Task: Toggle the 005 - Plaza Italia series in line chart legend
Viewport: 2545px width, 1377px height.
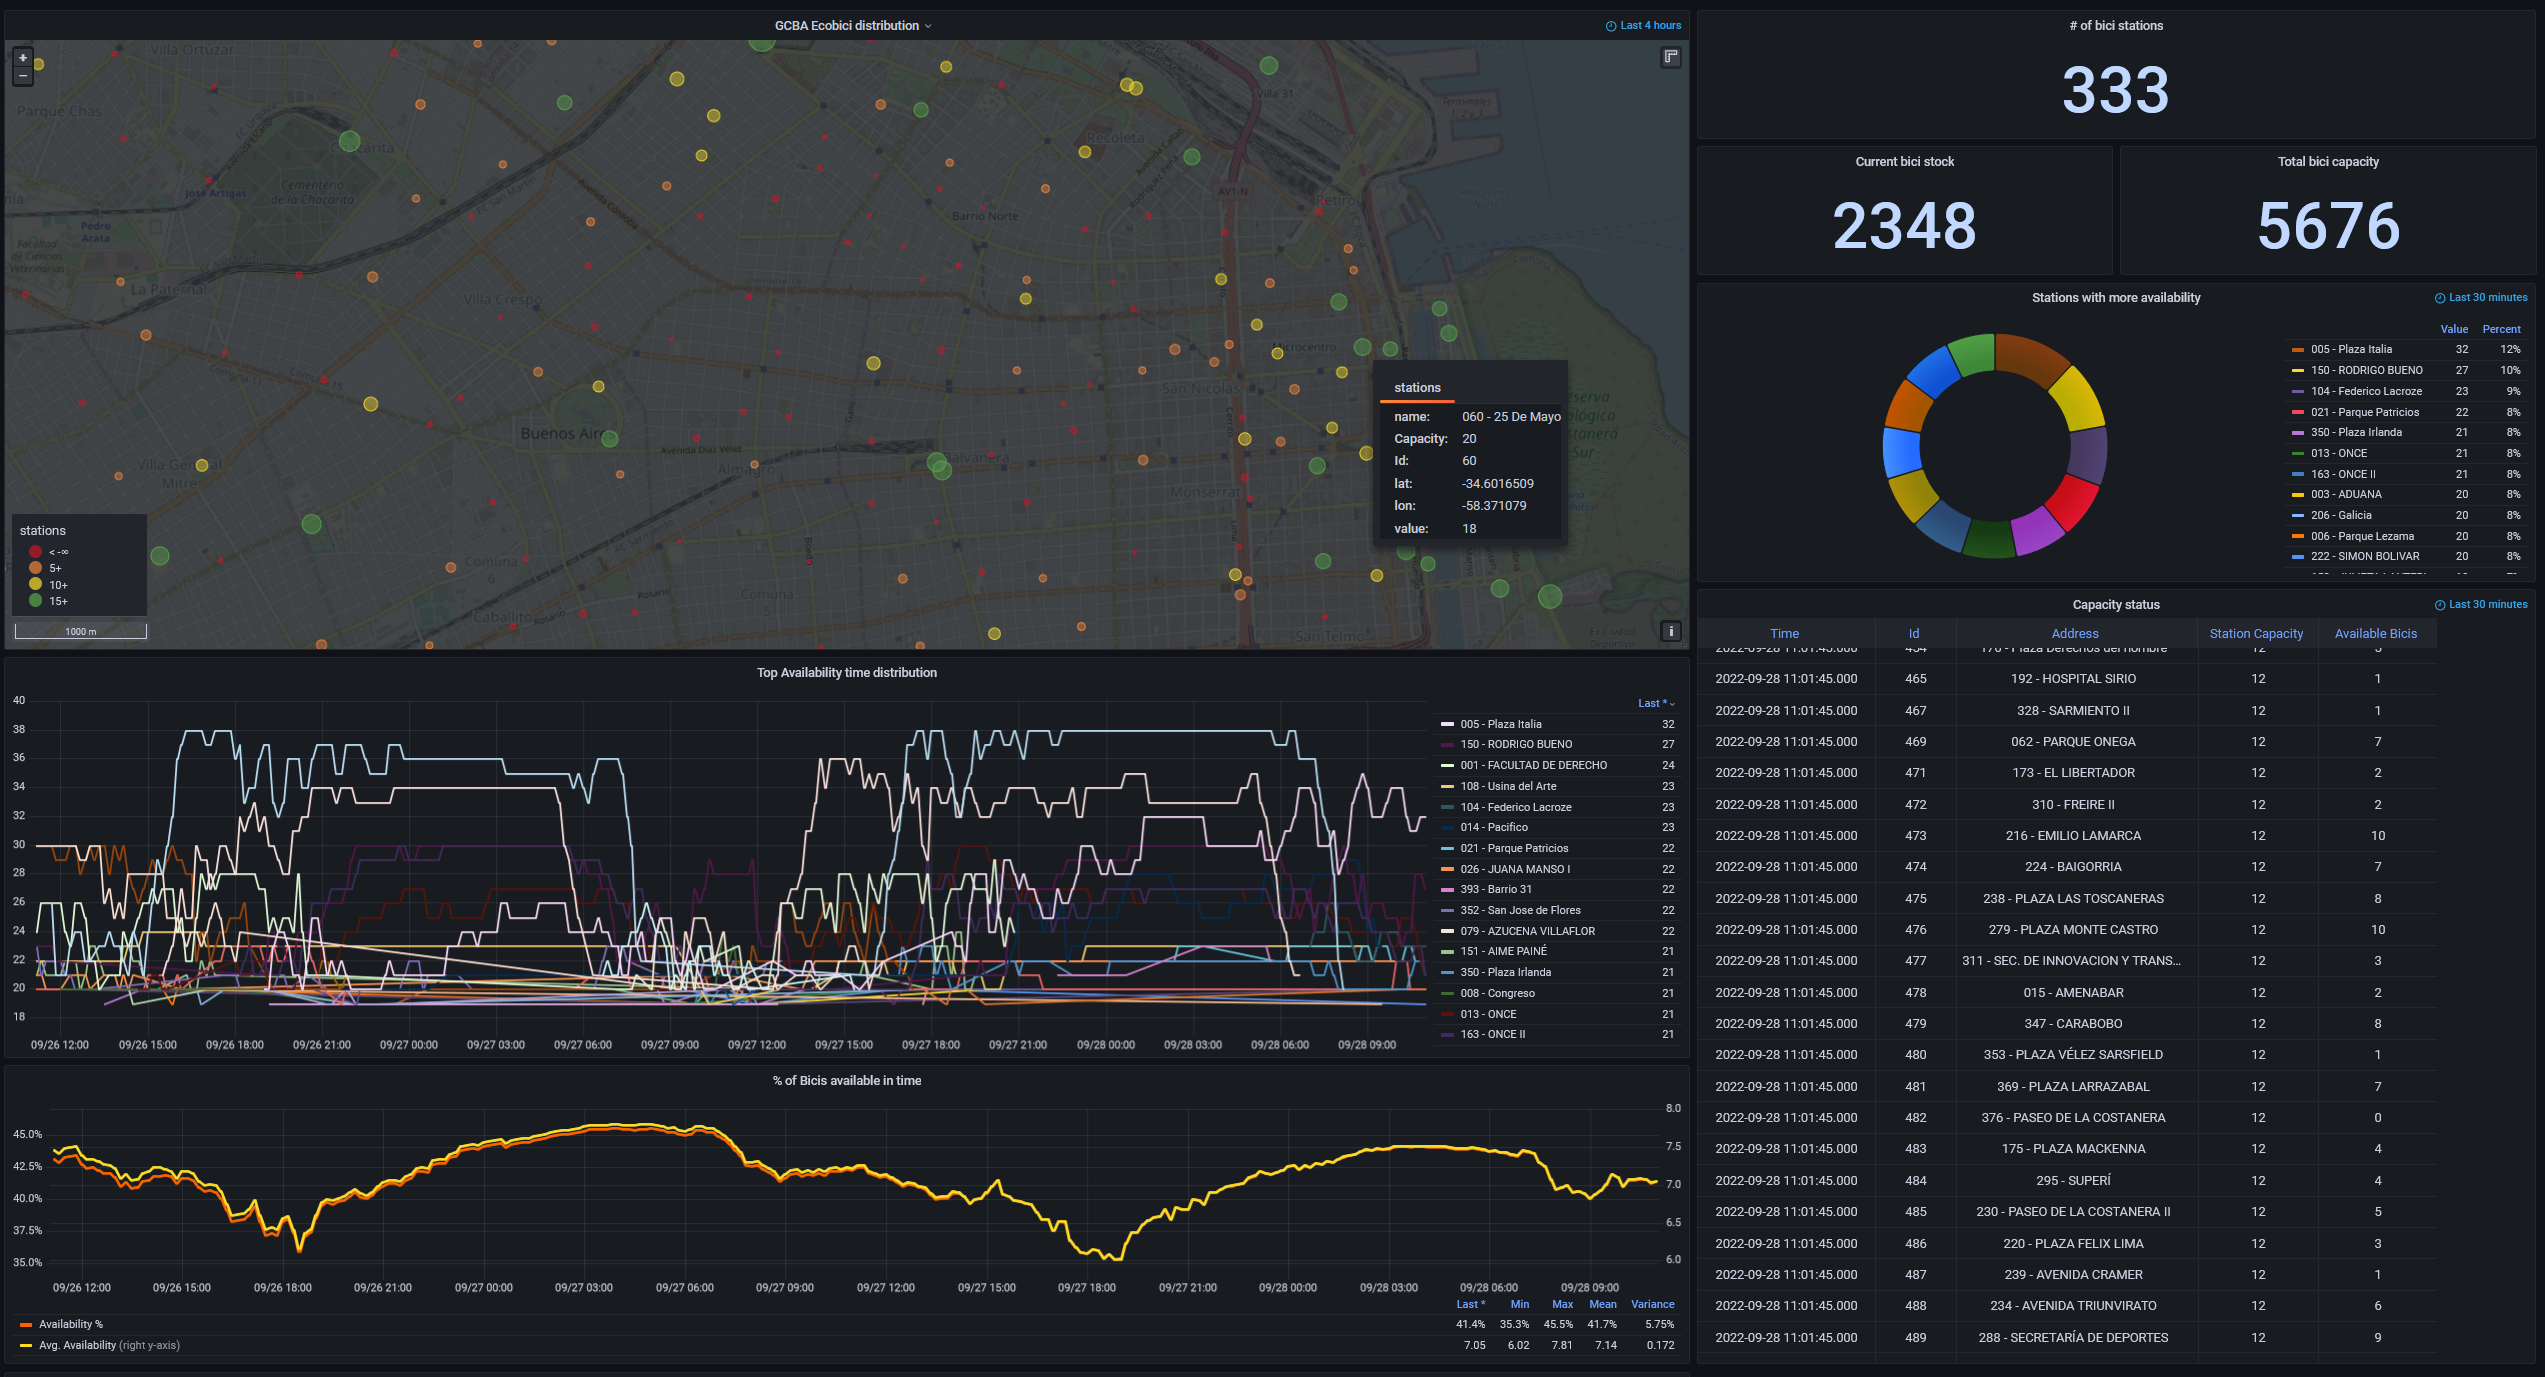Action: click(1500, 724)
